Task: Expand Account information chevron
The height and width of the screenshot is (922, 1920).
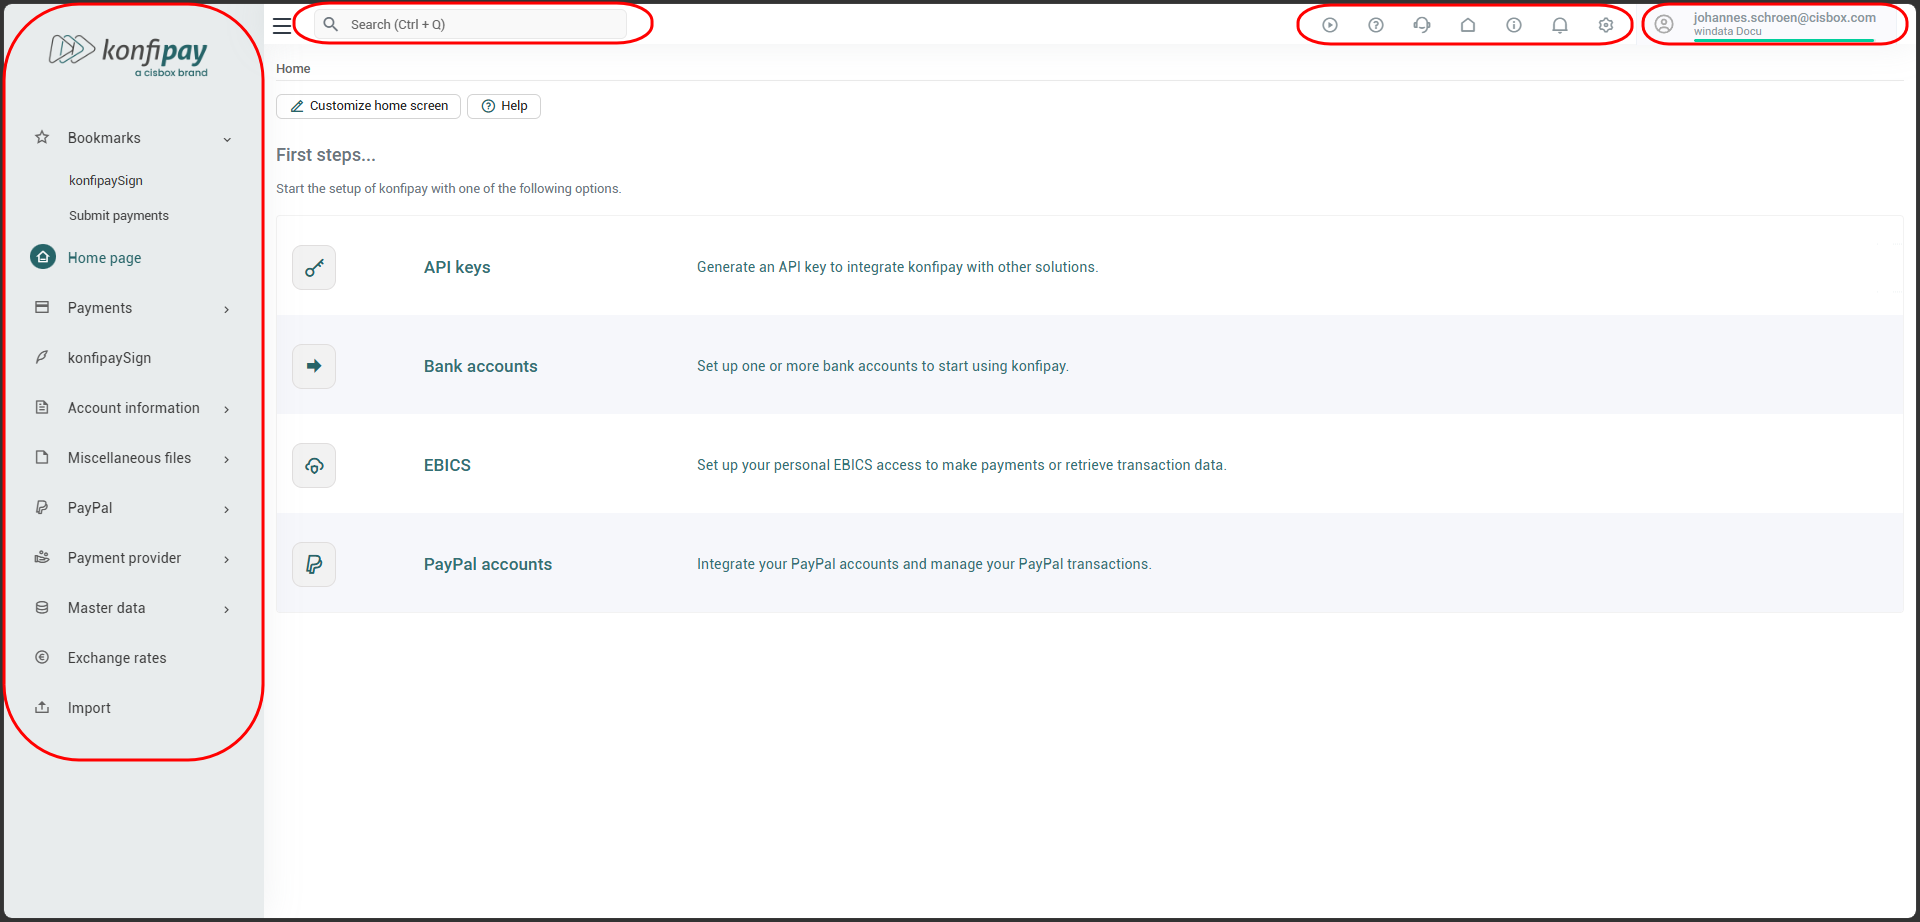Action: (x=227, y=409)
